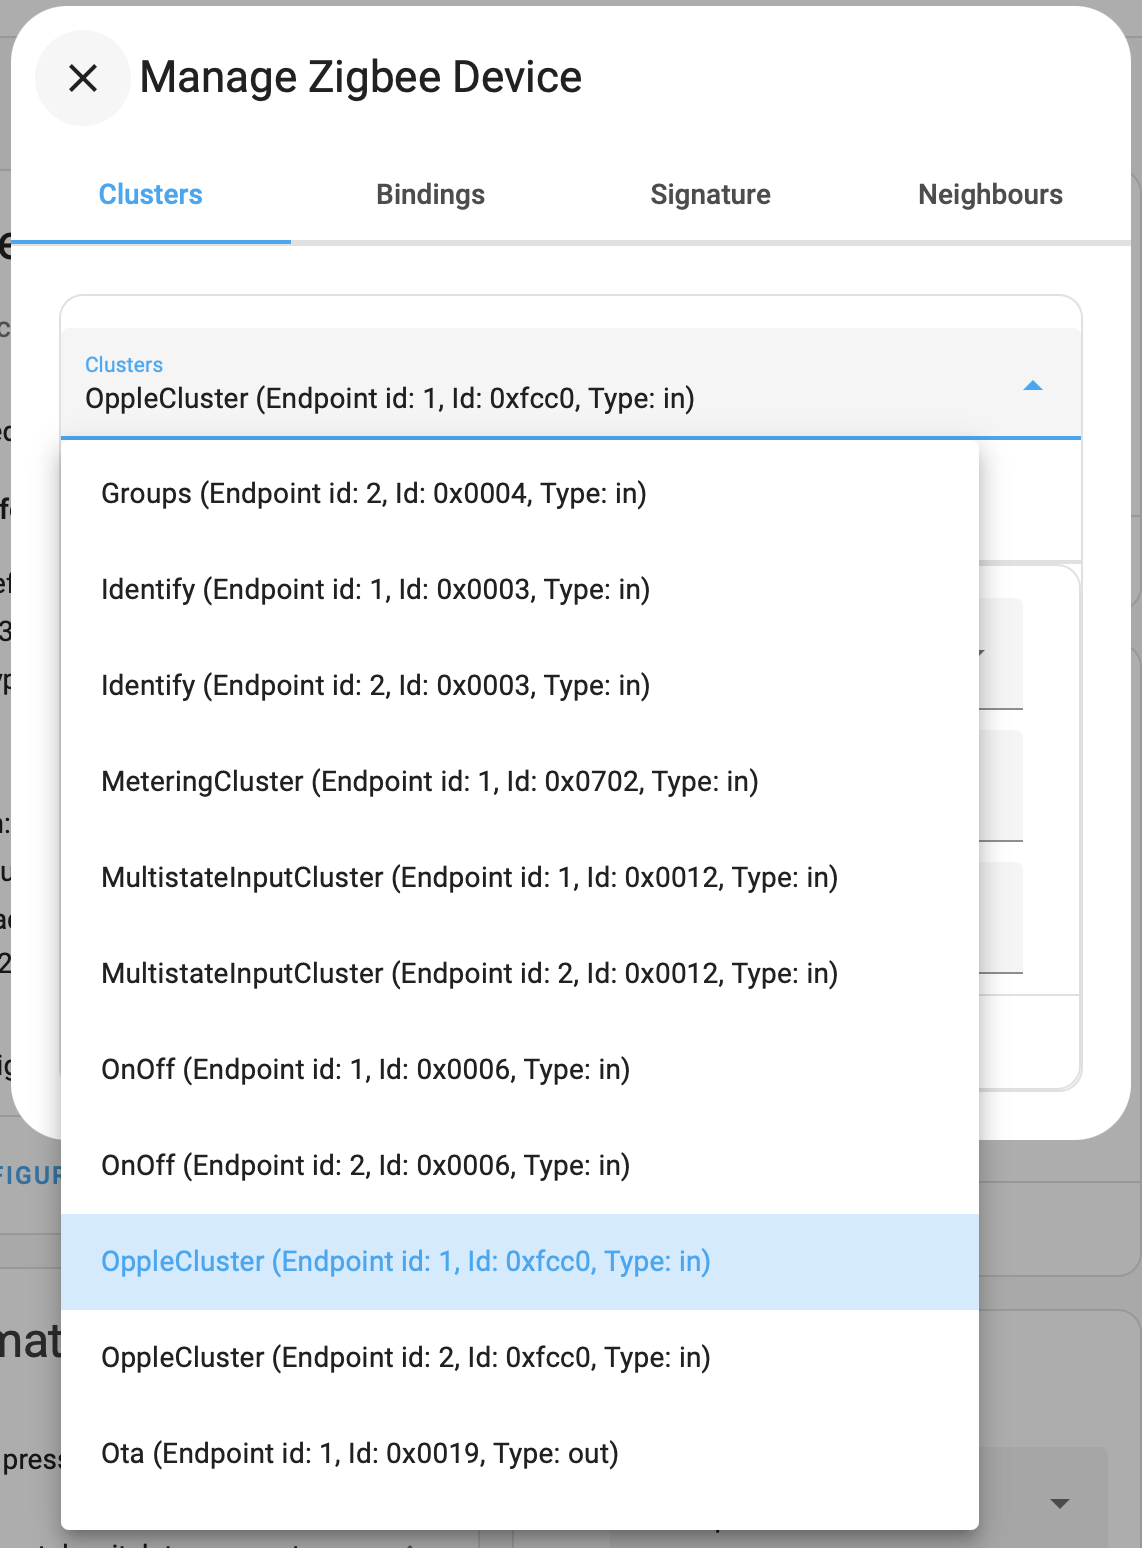
Task: Pick OnOff endpoint 2 cluster
Action: coord(520,1166)
